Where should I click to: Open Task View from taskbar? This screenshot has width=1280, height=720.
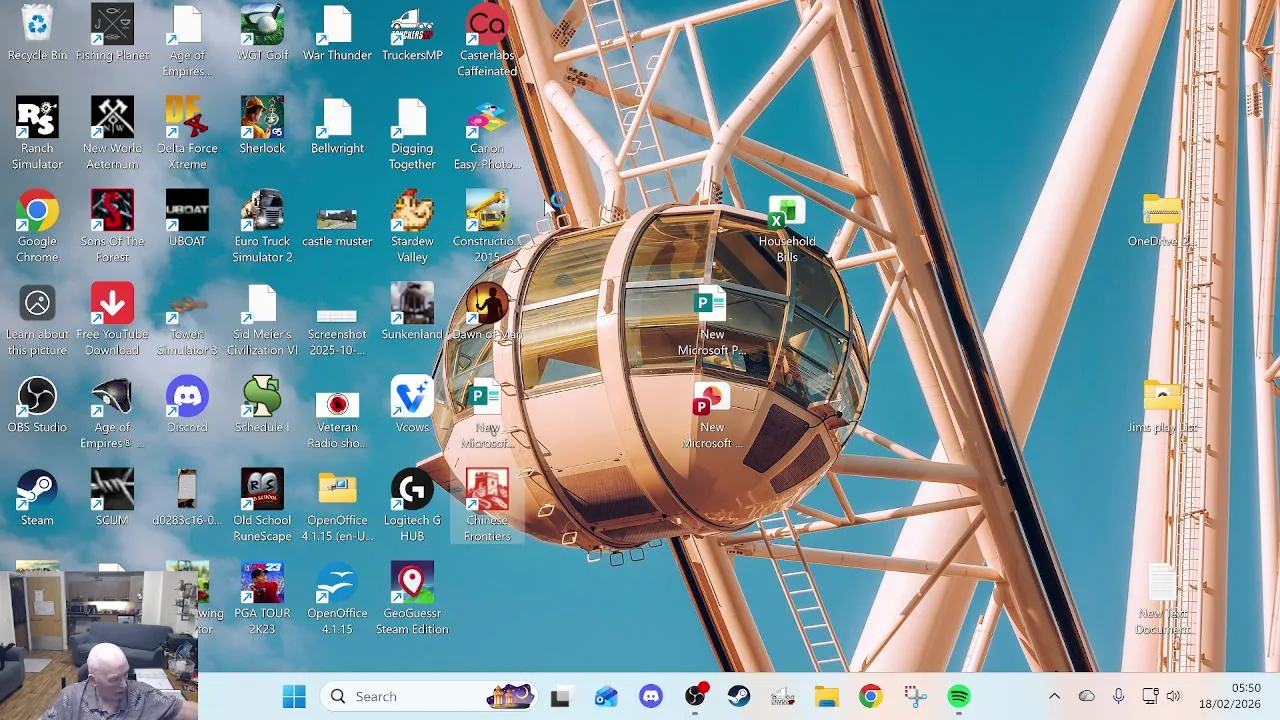[x=560, y=696]
